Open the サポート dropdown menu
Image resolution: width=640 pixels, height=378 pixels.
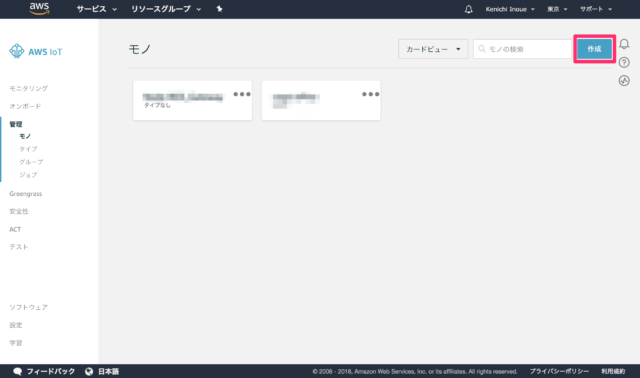(596, 9)
